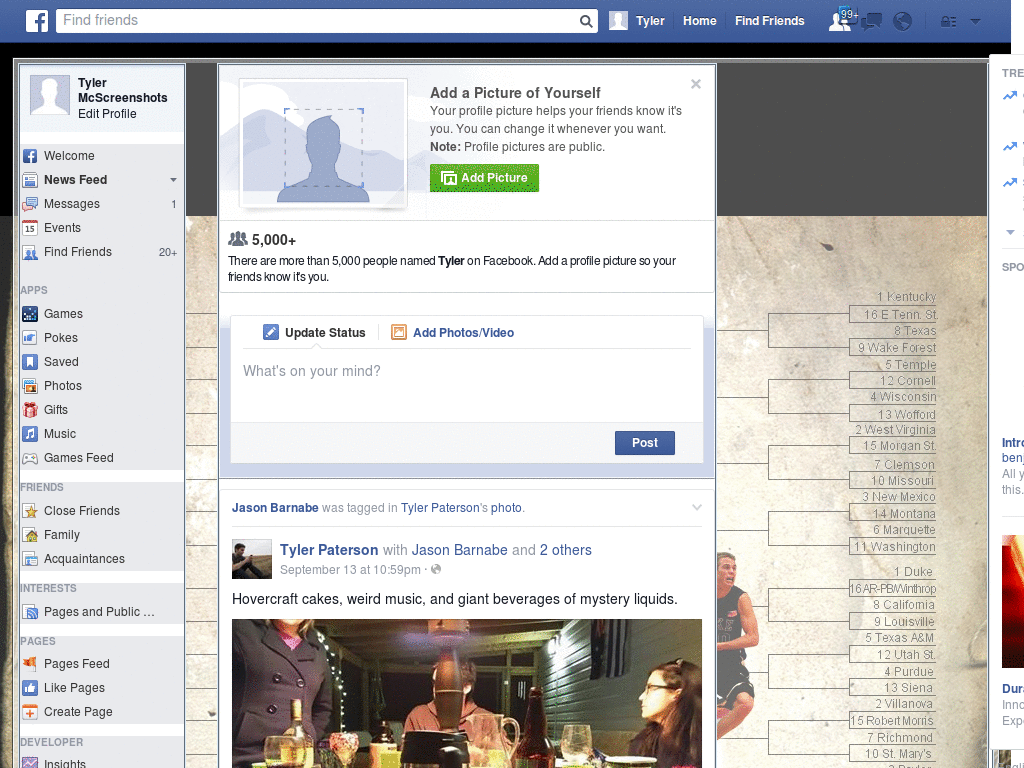Screen dimensions: 1024x768
Task: Click the Acquaintances icon
Action: (30, 559)
